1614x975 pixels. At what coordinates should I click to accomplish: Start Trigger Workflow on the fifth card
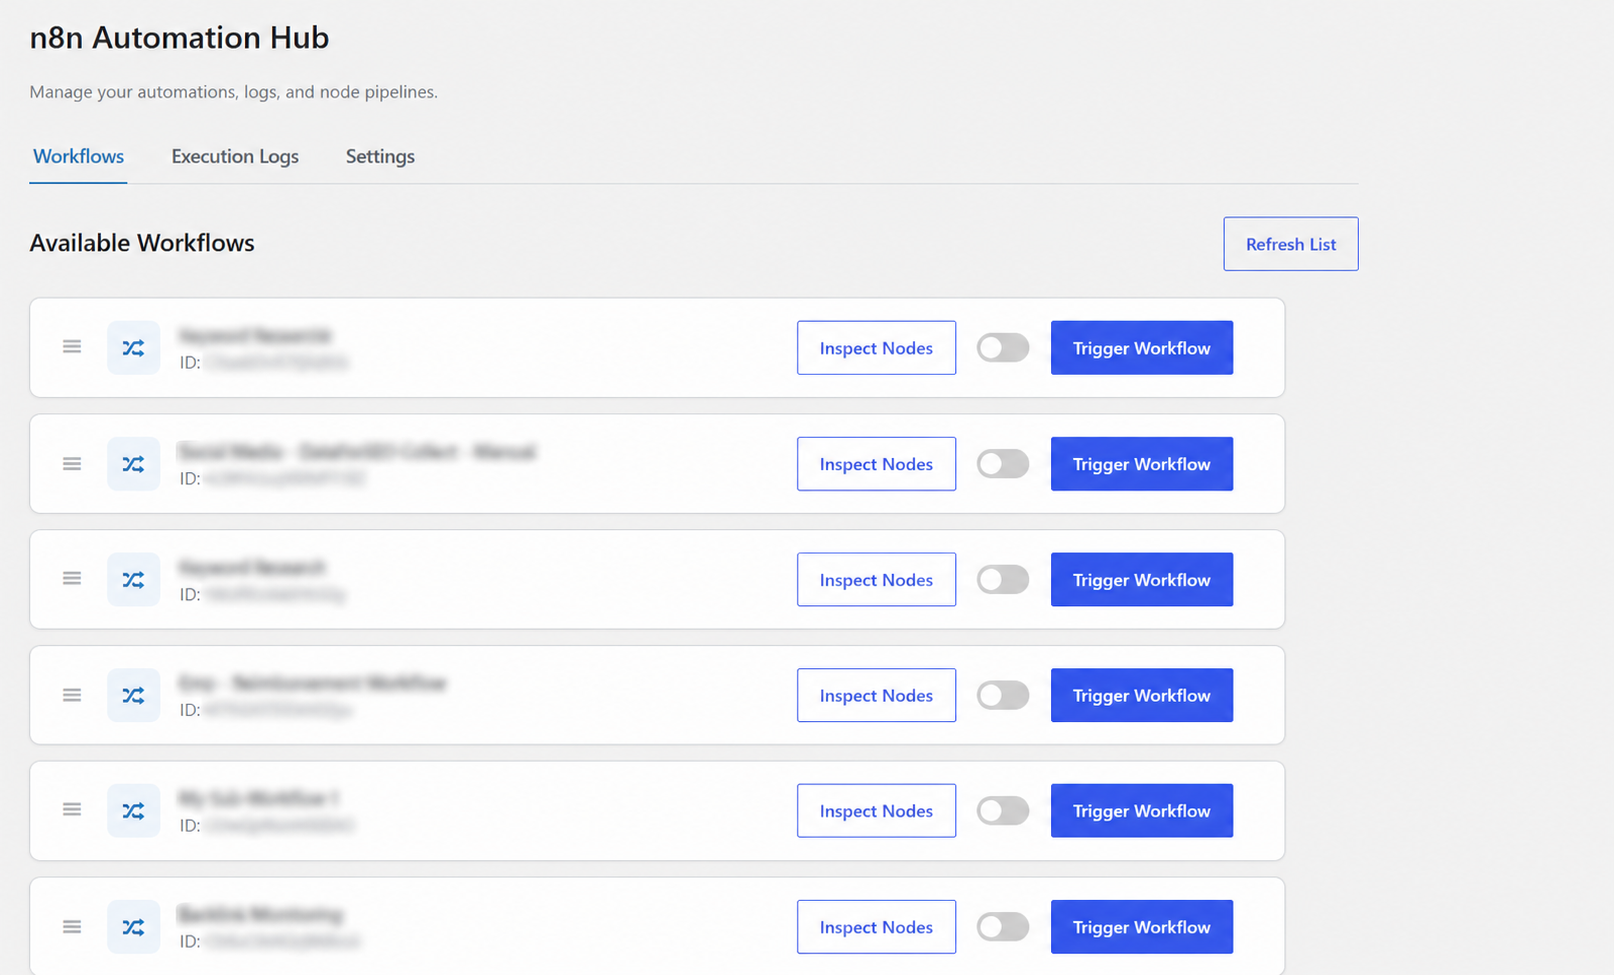(x=1141, y=811)
